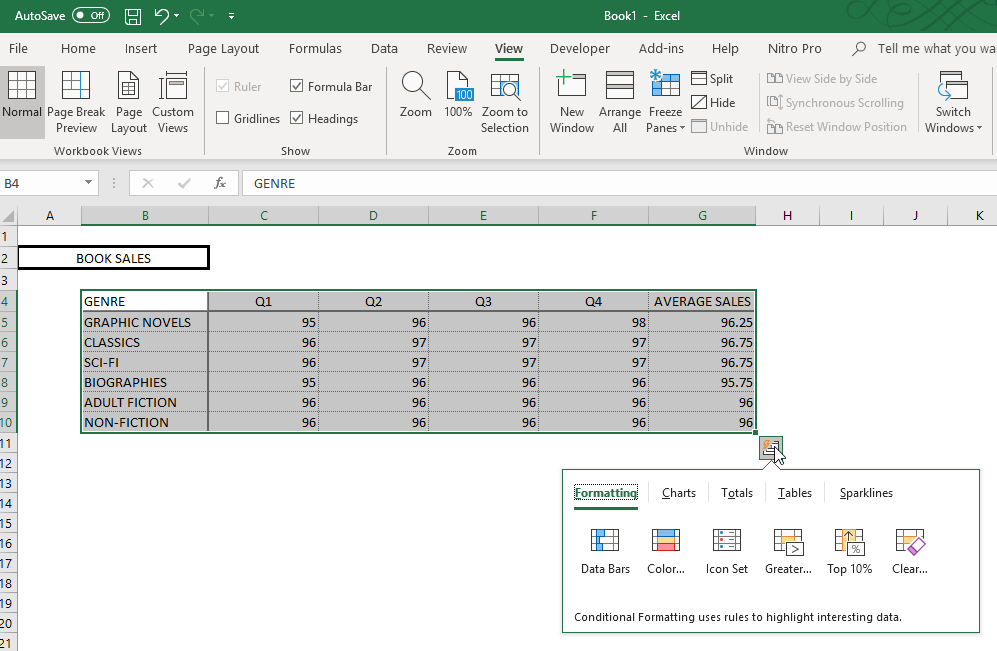Click the BIOGRAPHIES cell
This screenshot has width=997, height=651.
click(145, 382)
